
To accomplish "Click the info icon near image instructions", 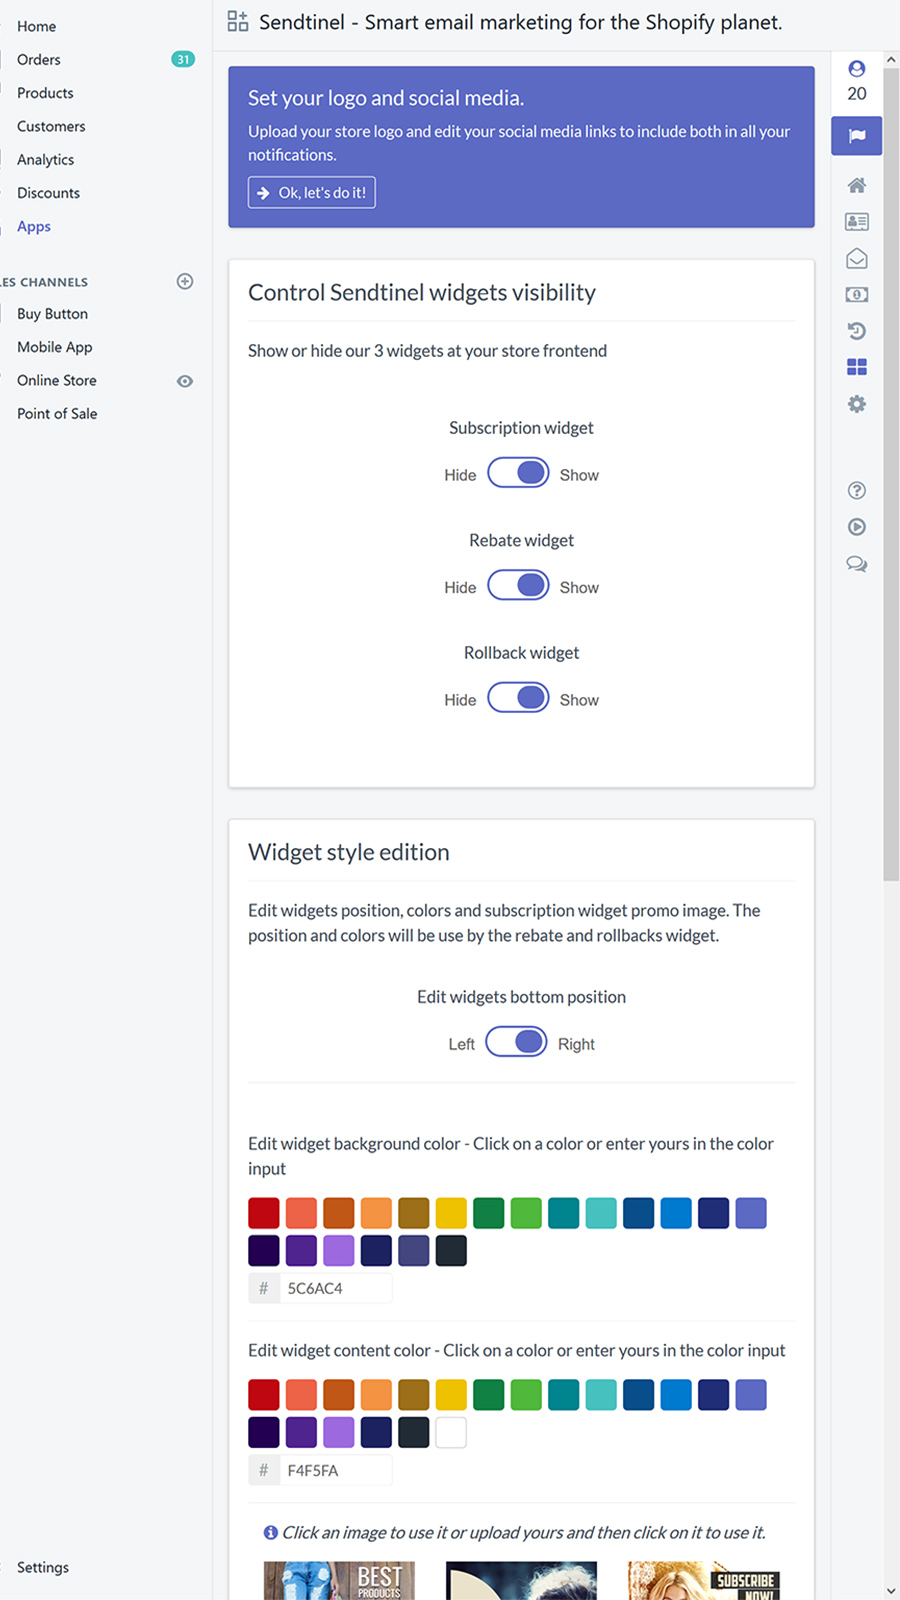I will 270,1532.
